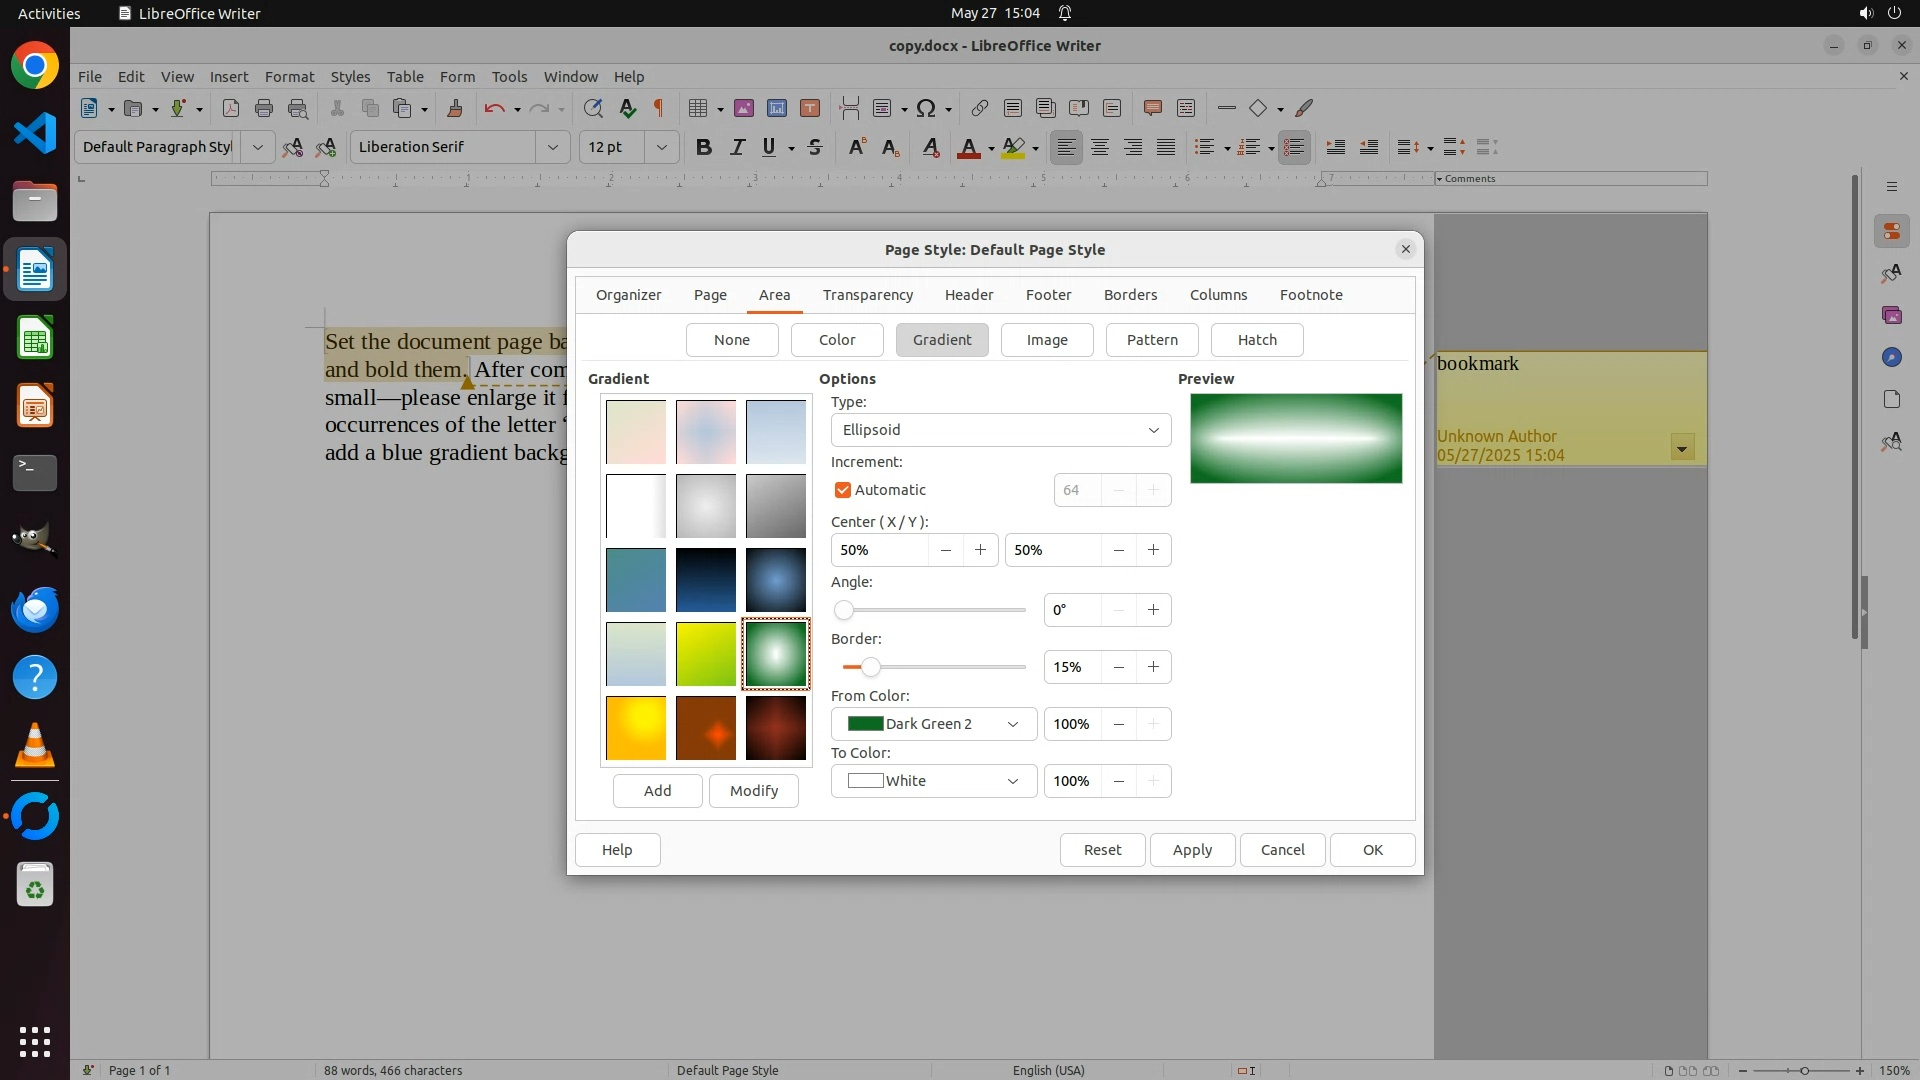This screenshot has width=1920, height=1080.
Task: Expand the gradient Type Ellipsoid dropdown
Action: 1000,430
